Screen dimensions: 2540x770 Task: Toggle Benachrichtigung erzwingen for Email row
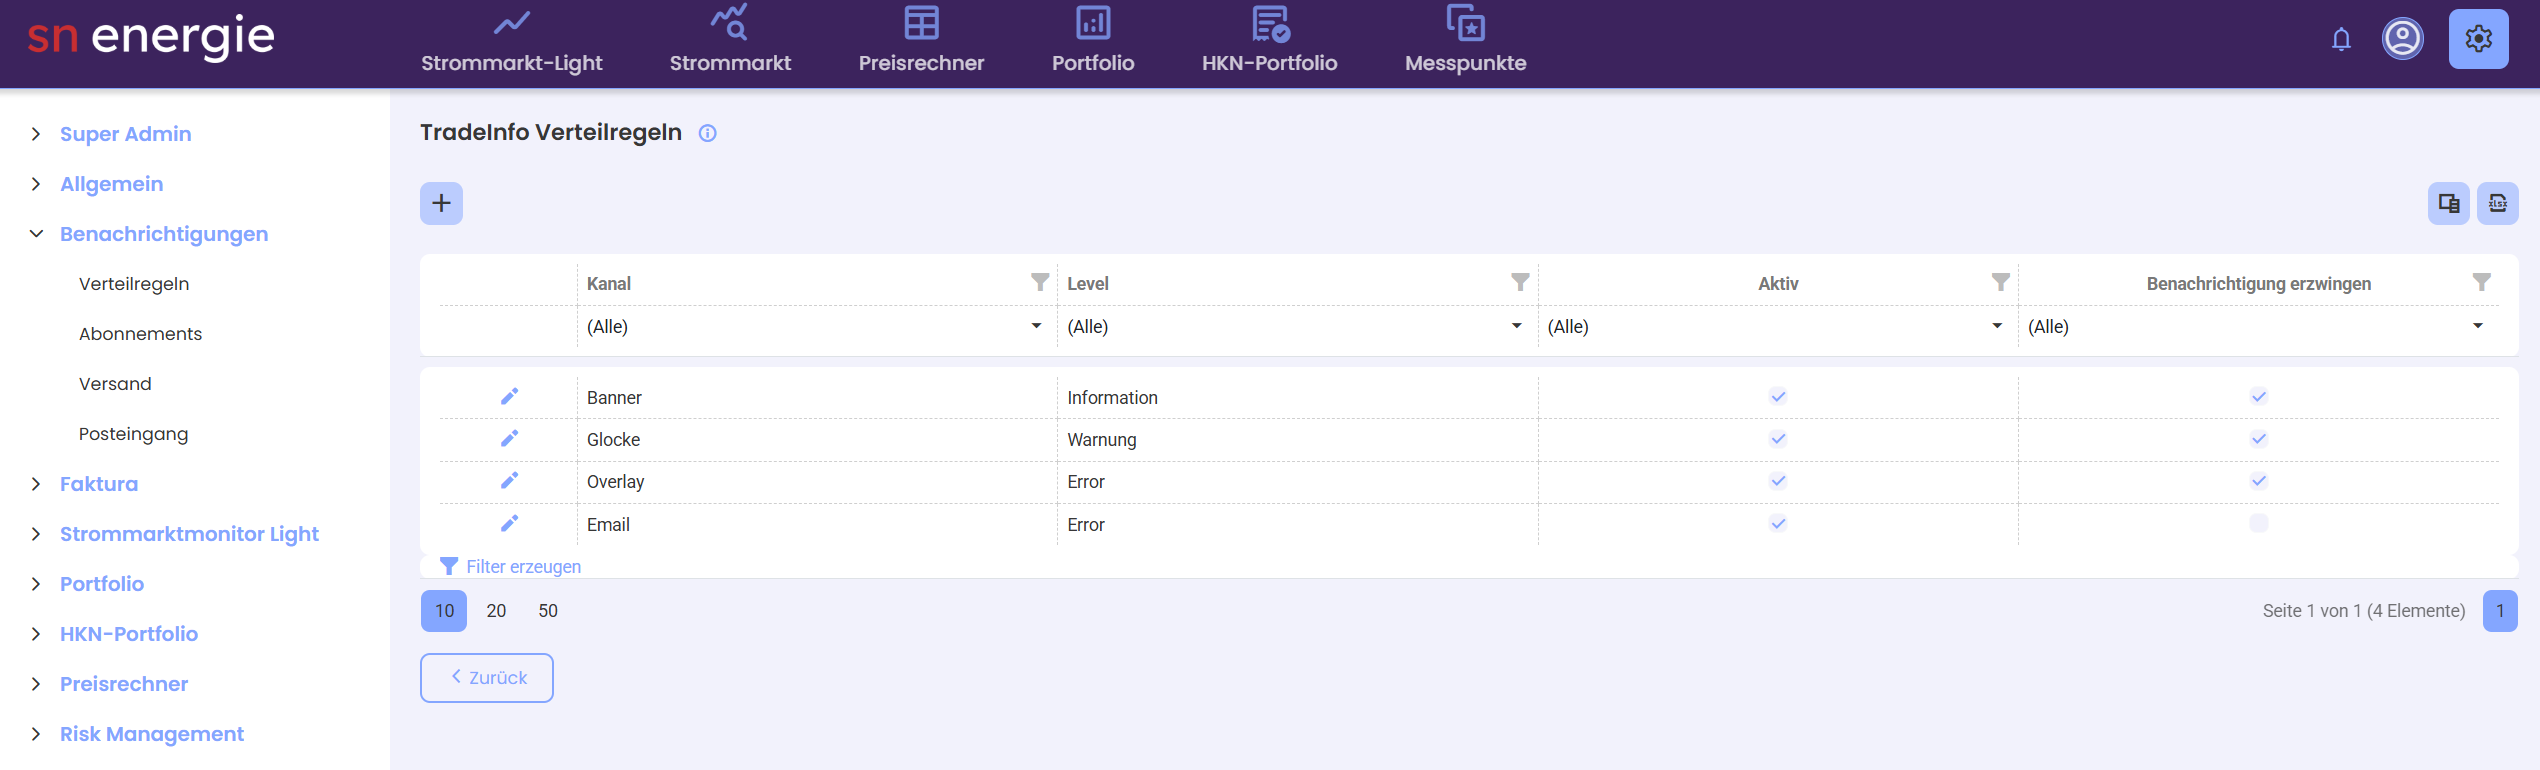tap(2258, 524)
